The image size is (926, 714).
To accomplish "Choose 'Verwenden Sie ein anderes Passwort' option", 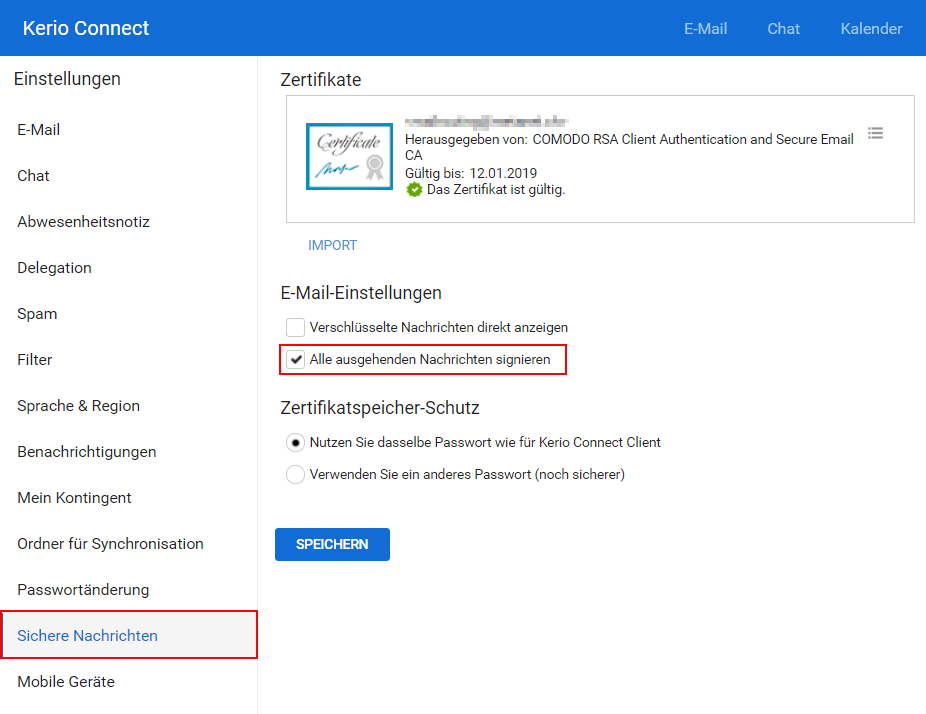I will (295, 474).
